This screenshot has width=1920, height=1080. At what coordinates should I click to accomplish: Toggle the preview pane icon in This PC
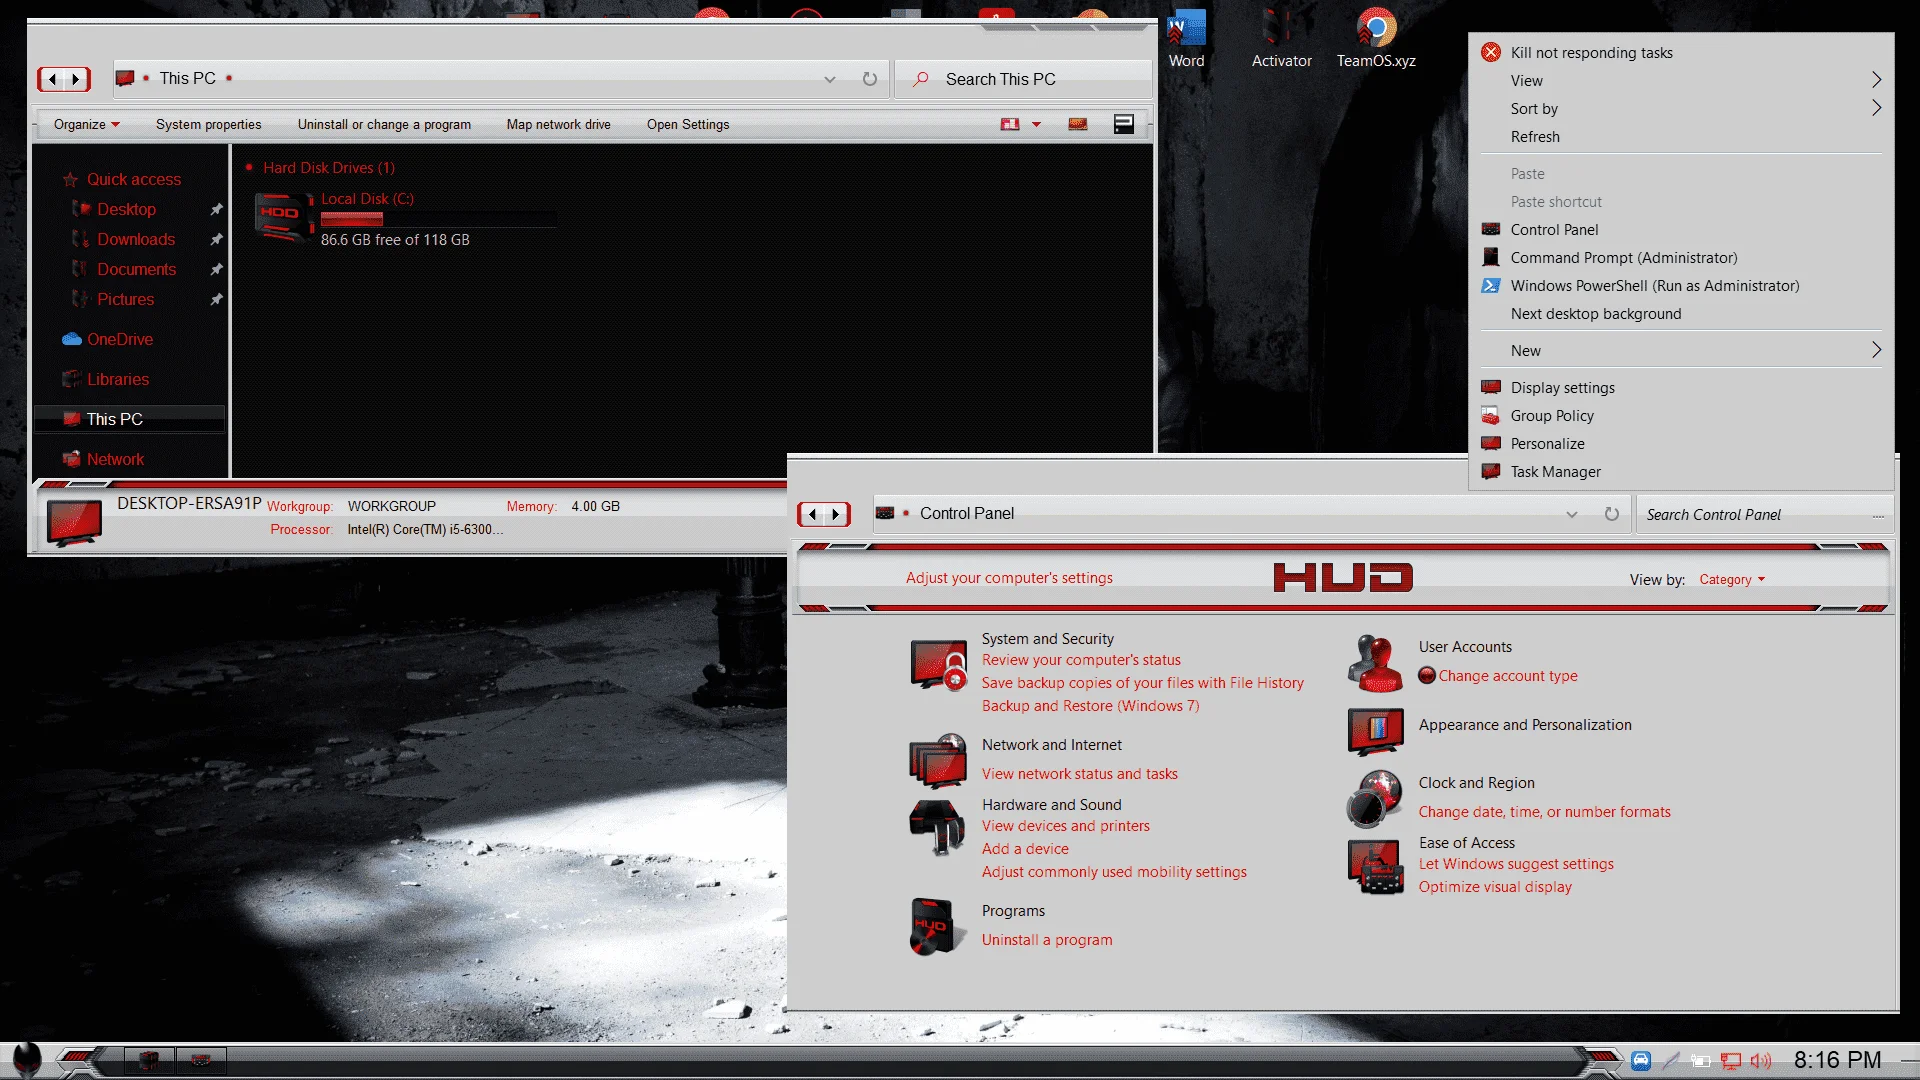click(1078, 124)
